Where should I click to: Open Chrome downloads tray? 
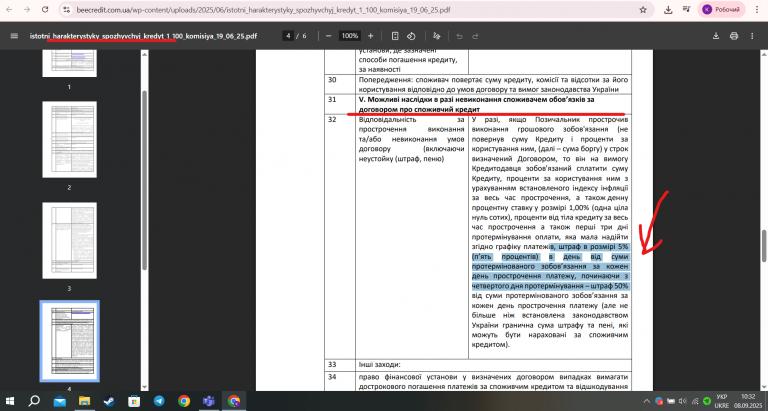click(x=668, y=10)
